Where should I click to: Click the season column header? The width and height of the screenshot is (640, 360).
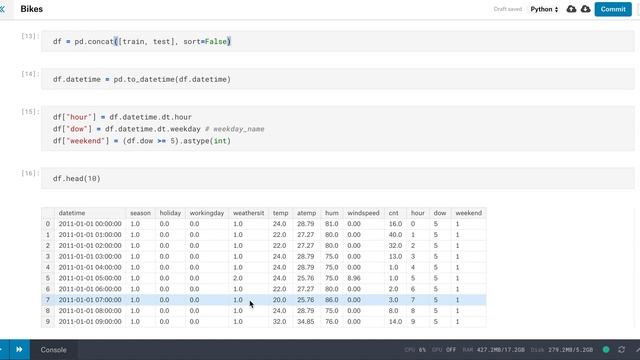pos(140,213)
